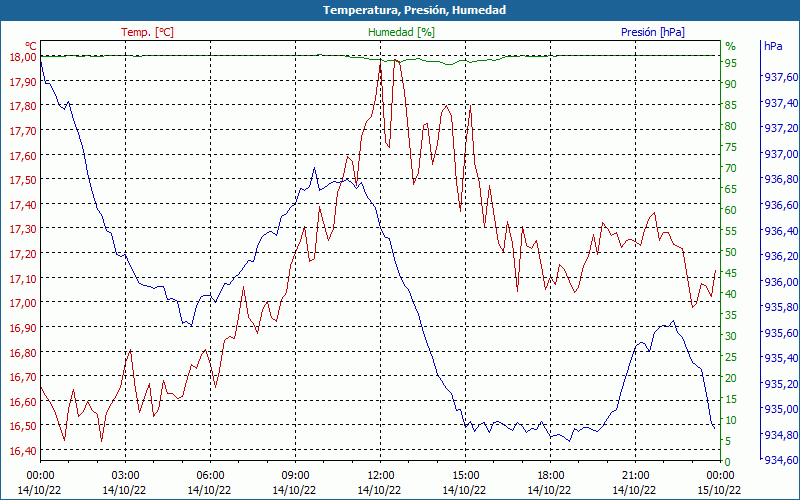The height and width of the screenshot is (500, 800).
Task: Click the 934,60 pressure axis value
Action: [781, 460]
